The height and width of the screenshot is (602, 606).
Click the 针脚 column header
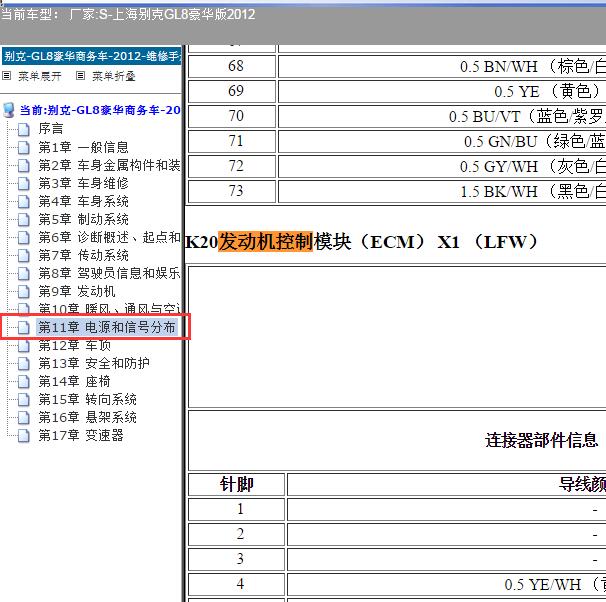[237, 485]
